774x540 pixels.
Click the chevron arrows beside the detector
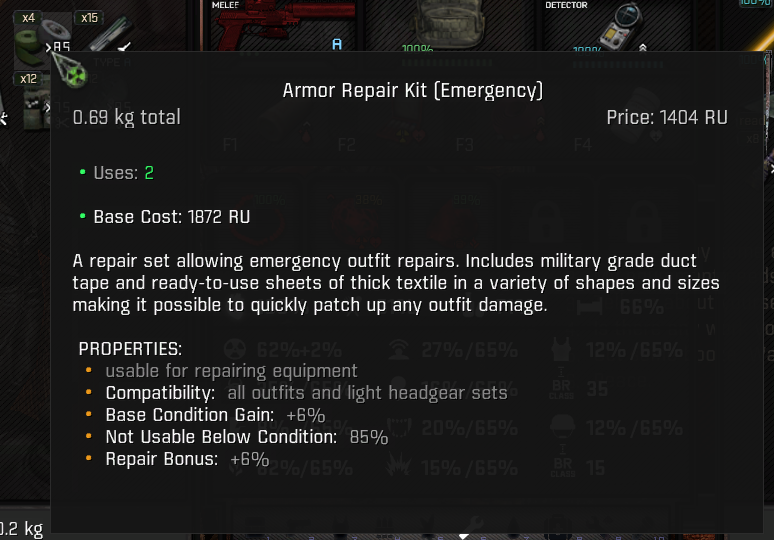click(642, 46)
